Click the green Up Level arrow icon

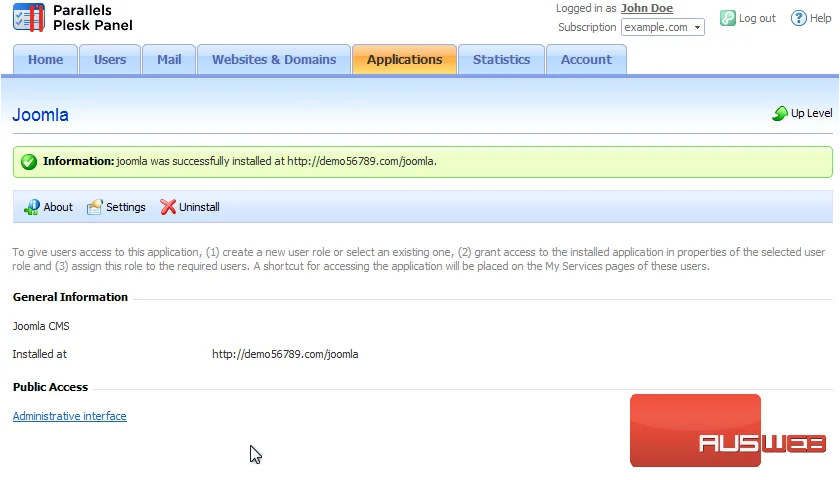[x=779, y=113]
